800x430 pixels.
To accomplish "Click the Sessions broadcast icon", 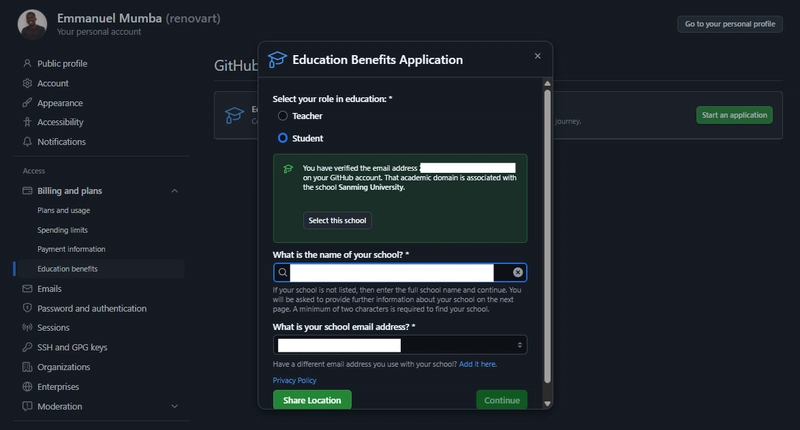I will pyautogui.click(x=27, y=327).
